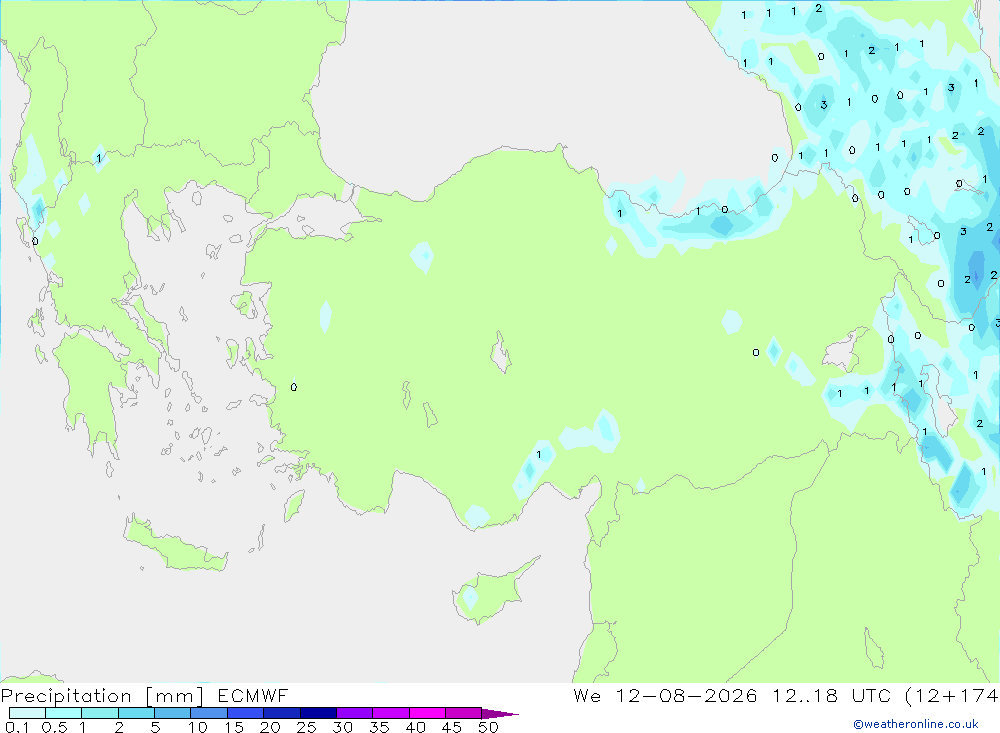
Task: Click the '10' legend scale label
Action: (198, 727)
